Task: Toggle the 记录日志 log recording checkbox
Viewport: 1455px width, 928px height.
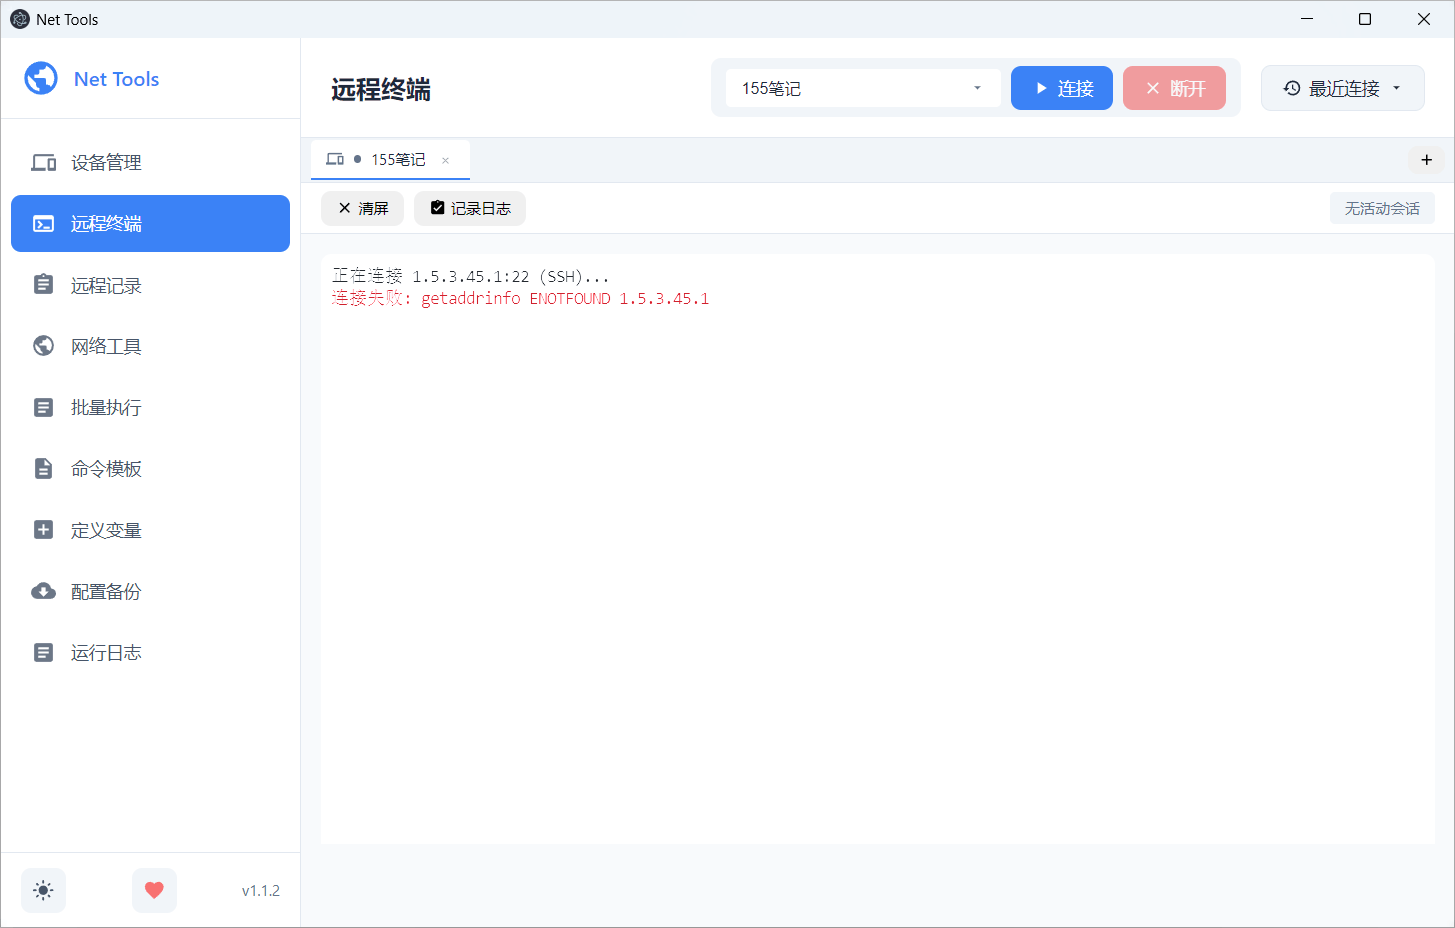Action: 438,208
